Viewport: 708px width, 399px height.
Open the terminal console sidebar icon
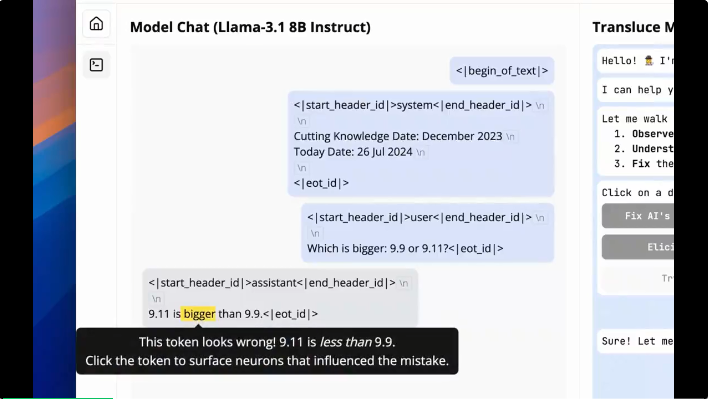(96, 65)
